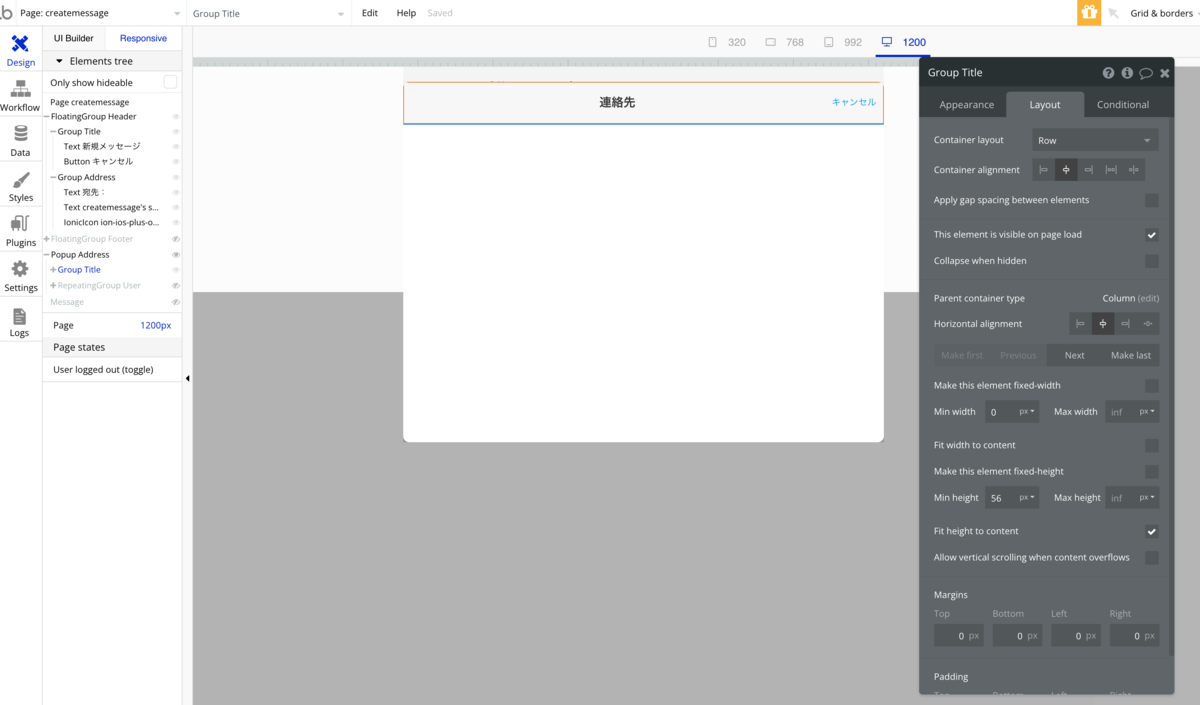Select the 1200 desktop breakpoint icon

pyautogui.click(x=886, y=42)
